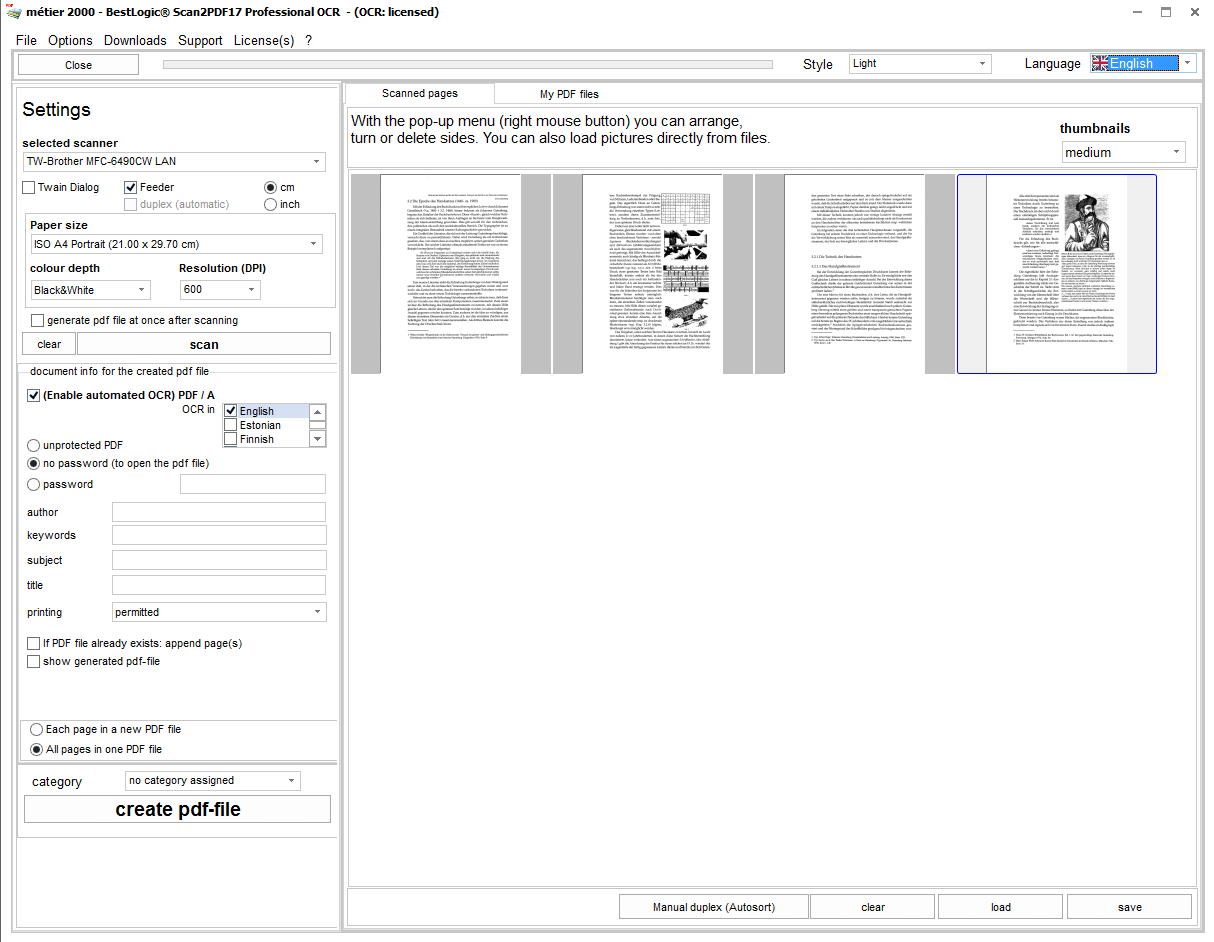Viewport: 1214px width, 942px height.
Task: Select the inch unit radio button
Action: click(270, 204)
